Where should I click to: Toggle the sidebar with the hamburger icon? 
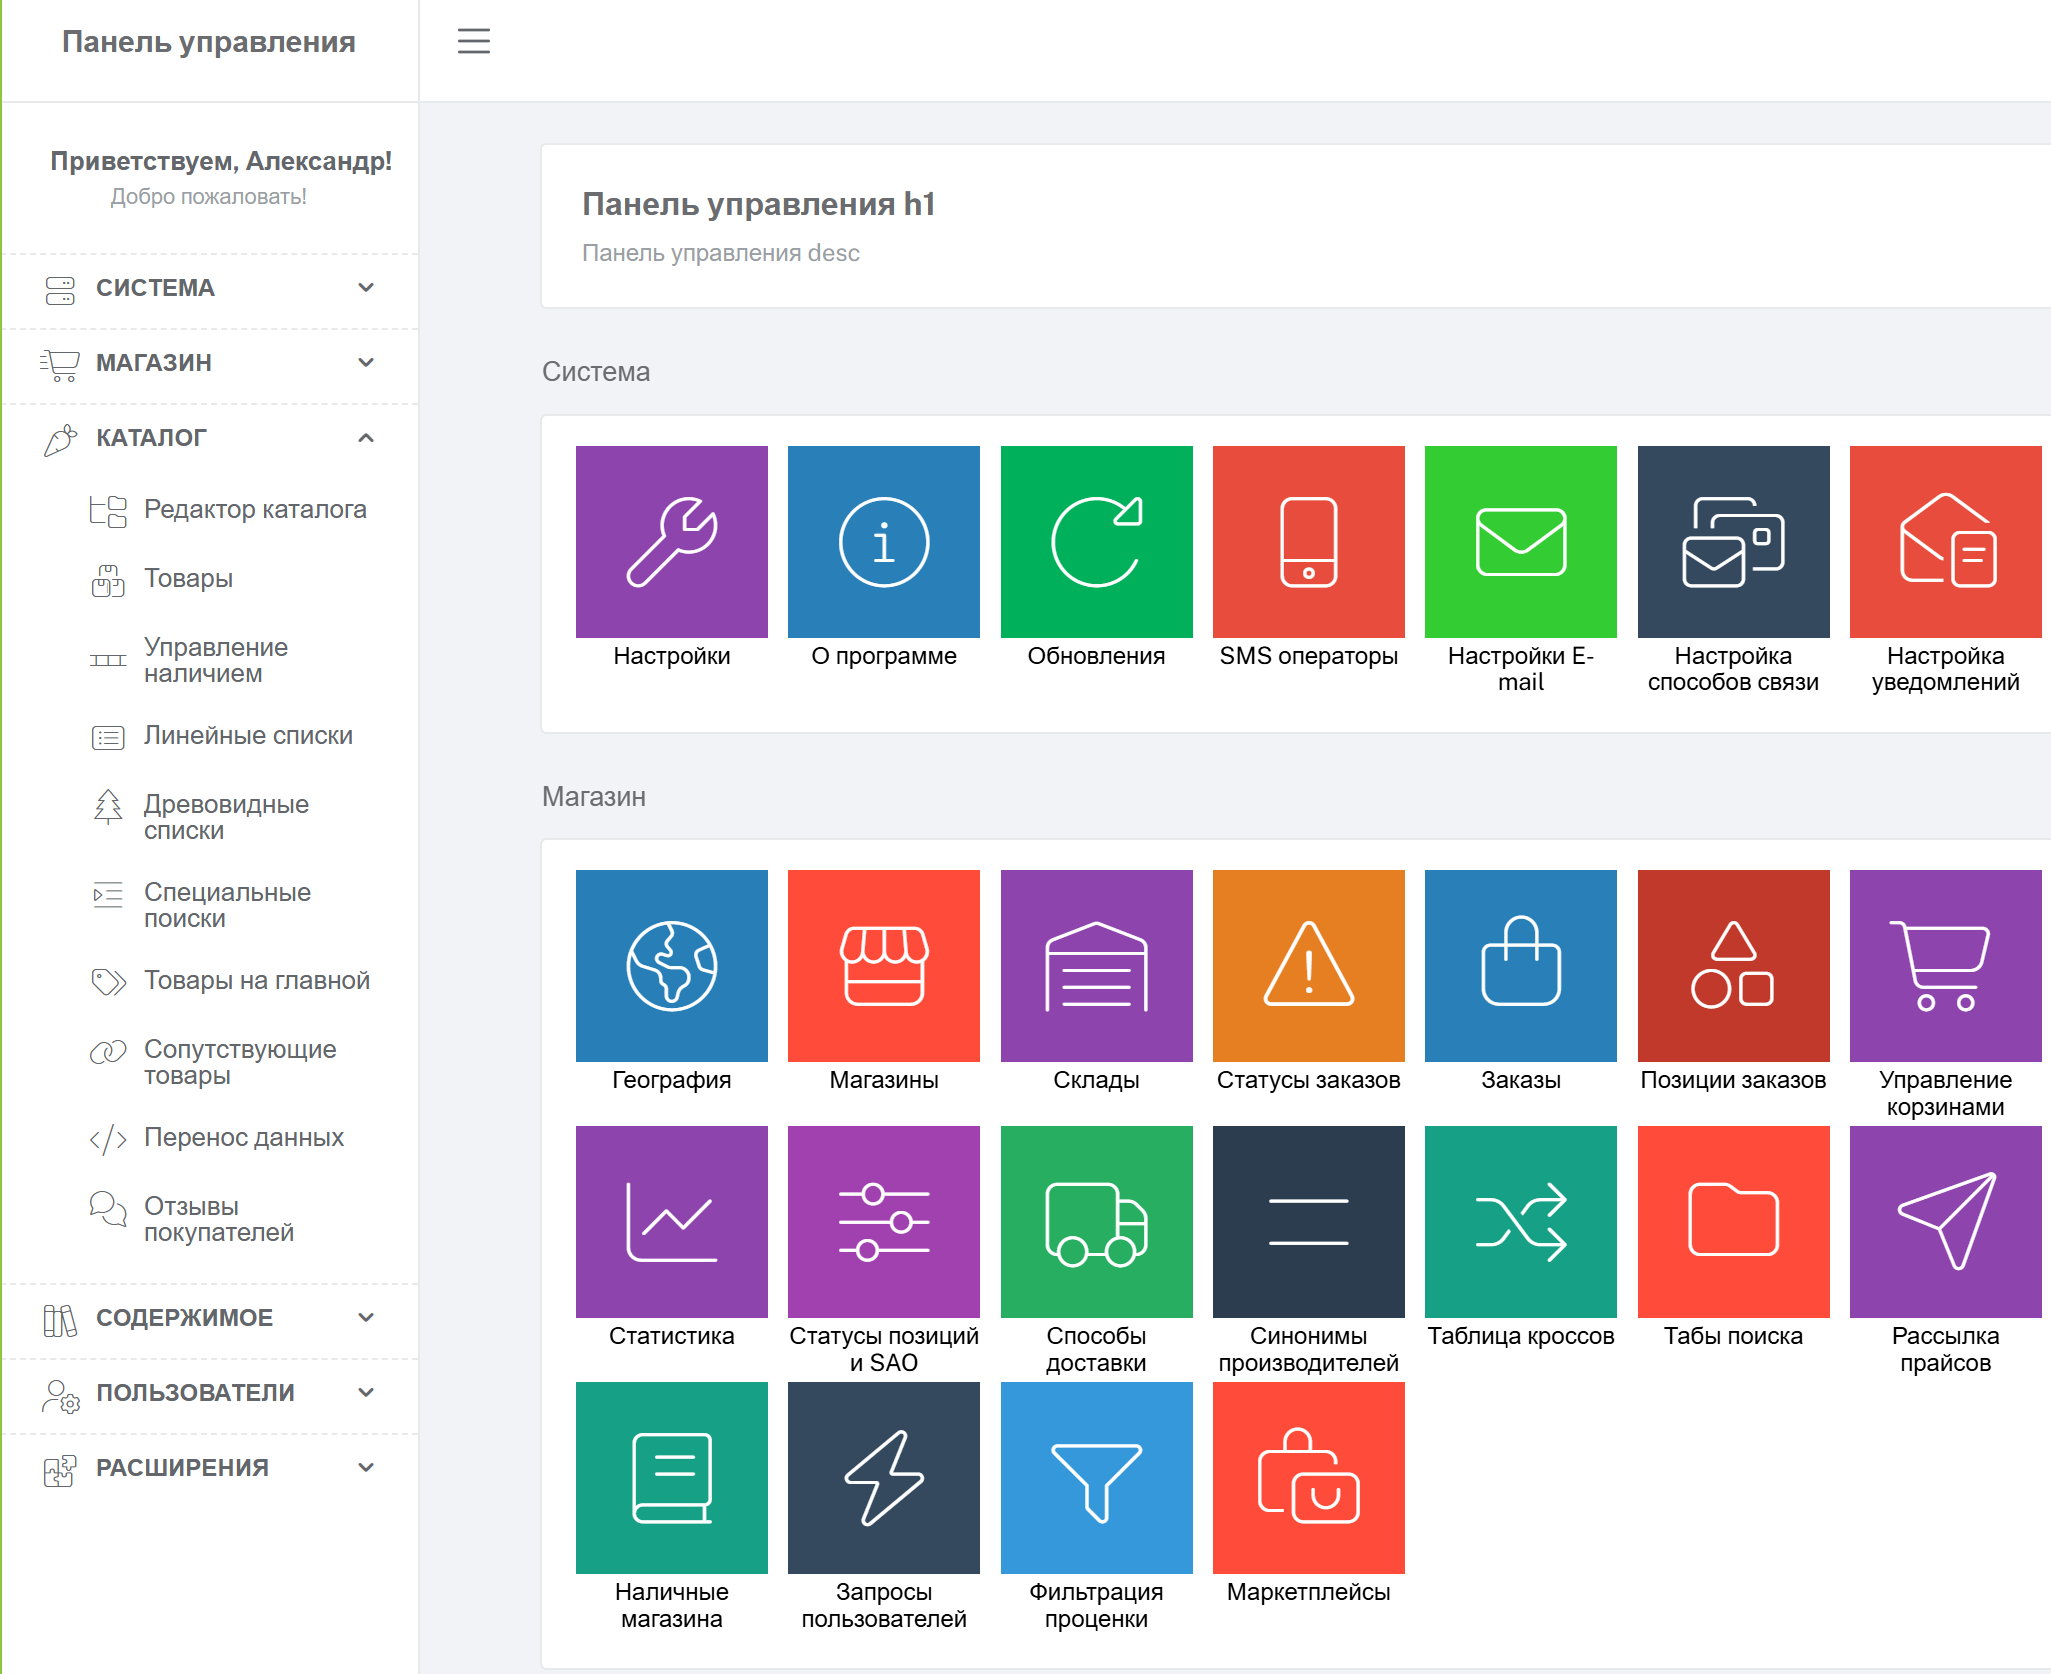tap(474, 41)
